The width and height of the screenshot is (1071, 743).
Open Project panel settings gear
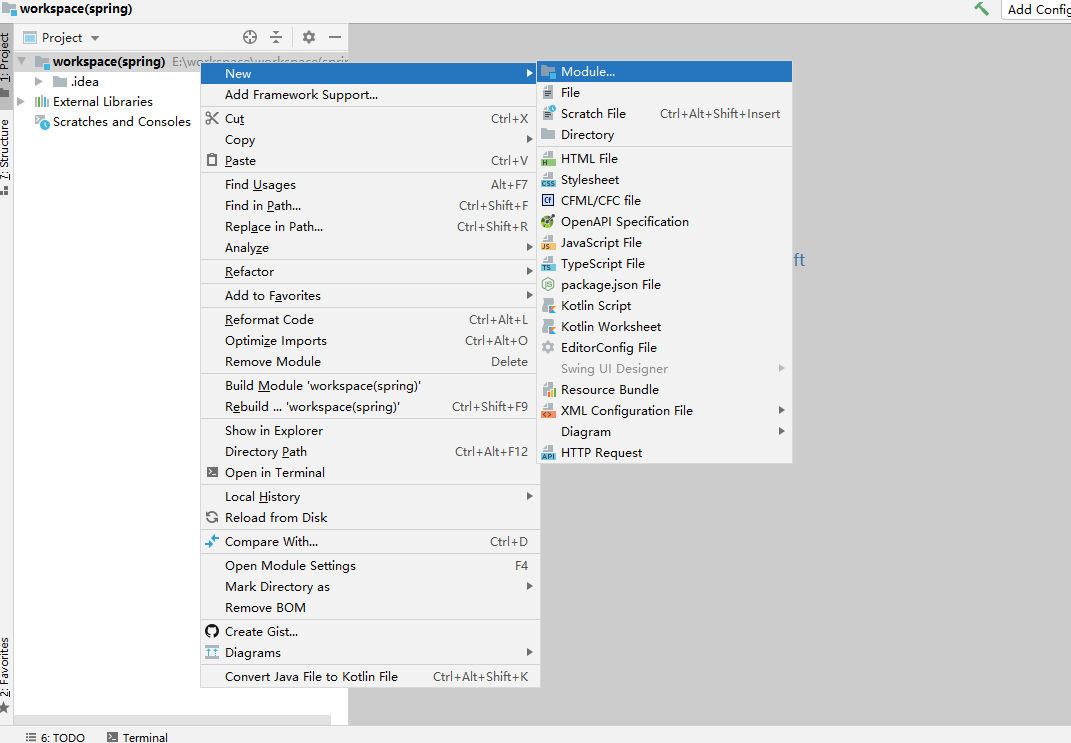[309, 37]
